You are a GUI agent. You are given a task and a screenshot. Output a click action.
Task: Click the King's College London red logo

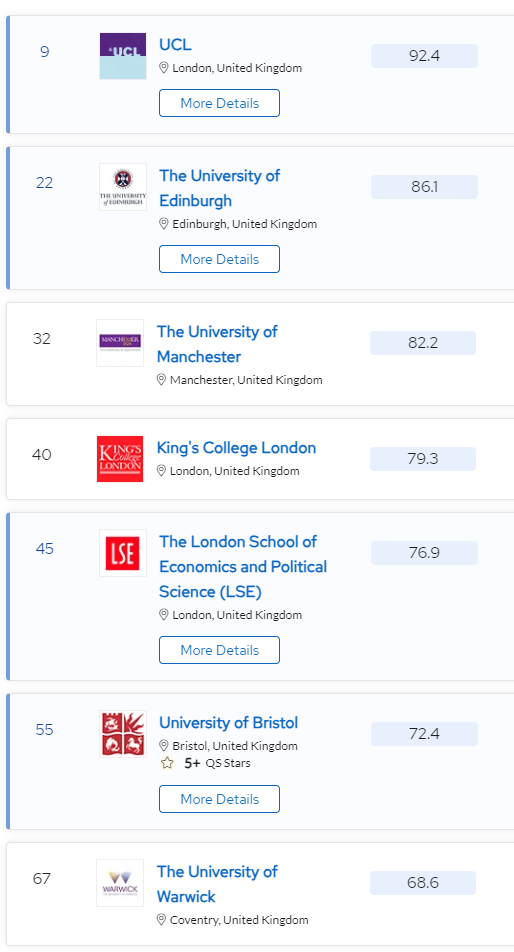pyautogui.click(x=120, y=459)
